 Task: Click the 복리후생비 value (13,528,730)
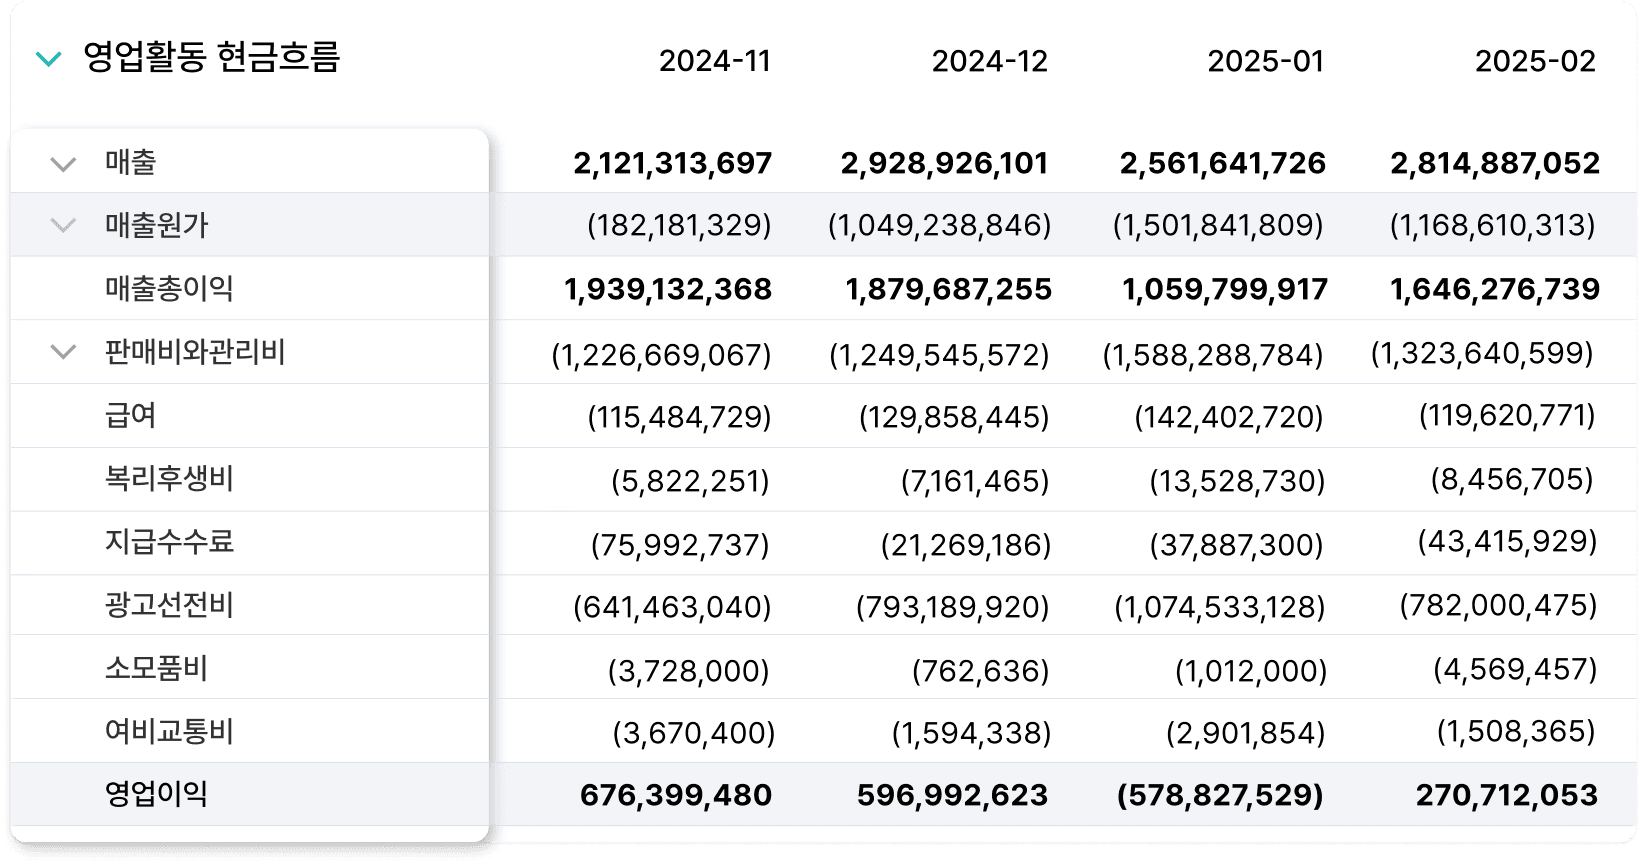[x=1237, y=481]
